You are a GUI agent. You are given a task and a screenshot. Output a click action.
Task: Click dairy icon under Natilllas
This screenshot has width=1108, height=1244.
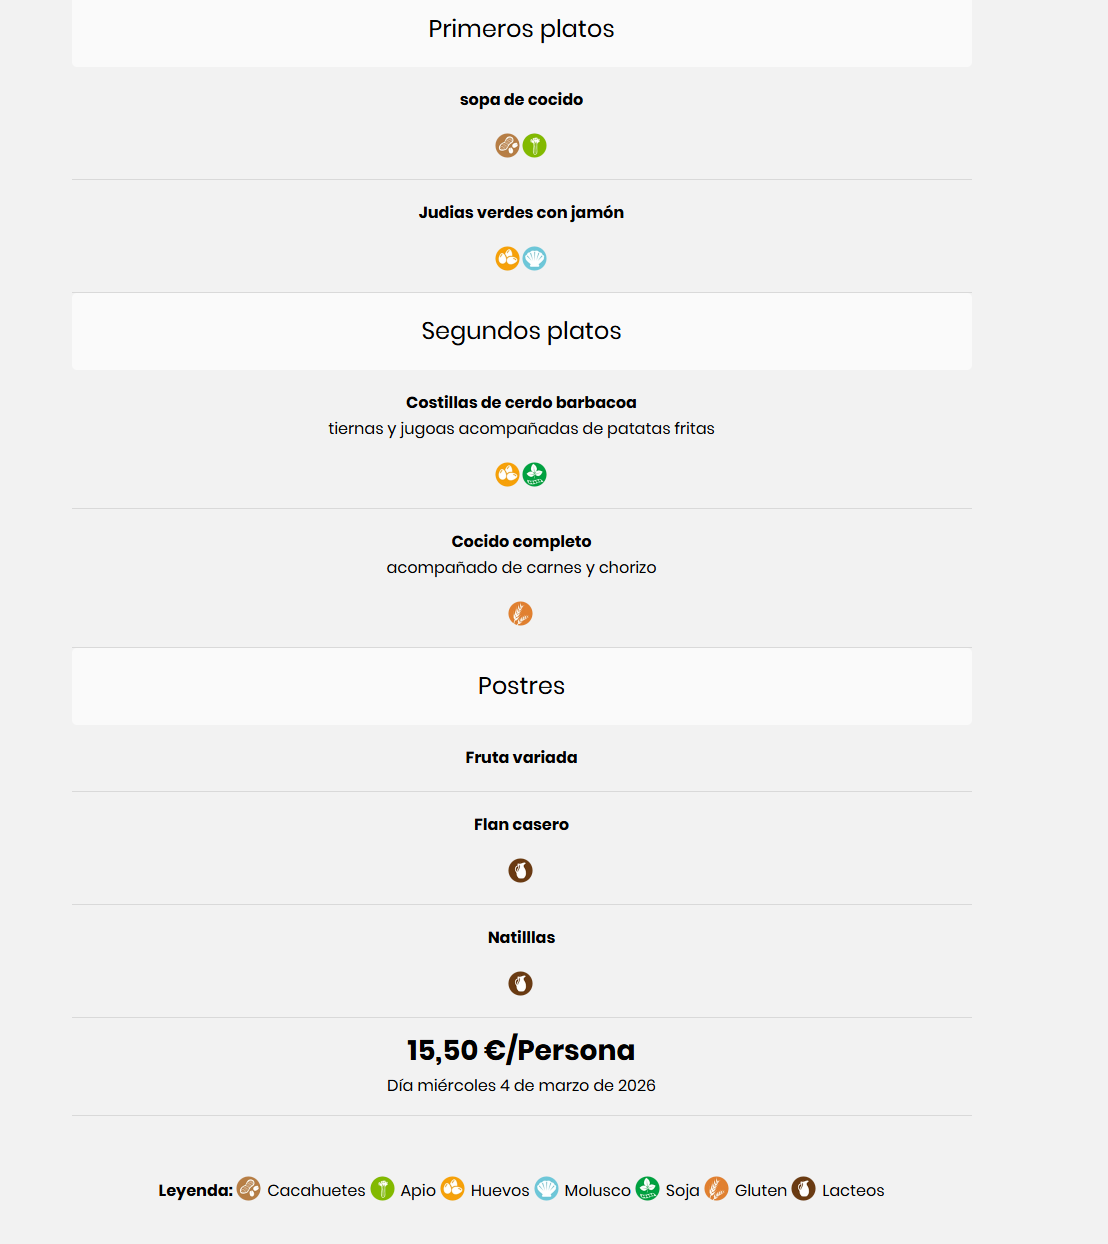click(521, 984)
